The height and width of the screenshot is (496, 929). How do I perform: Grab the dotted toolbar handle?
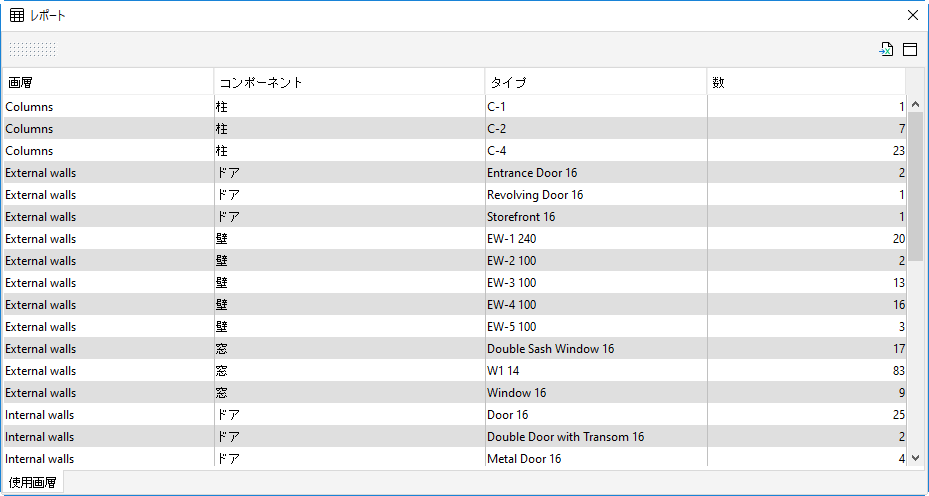[x=33, y=49]
